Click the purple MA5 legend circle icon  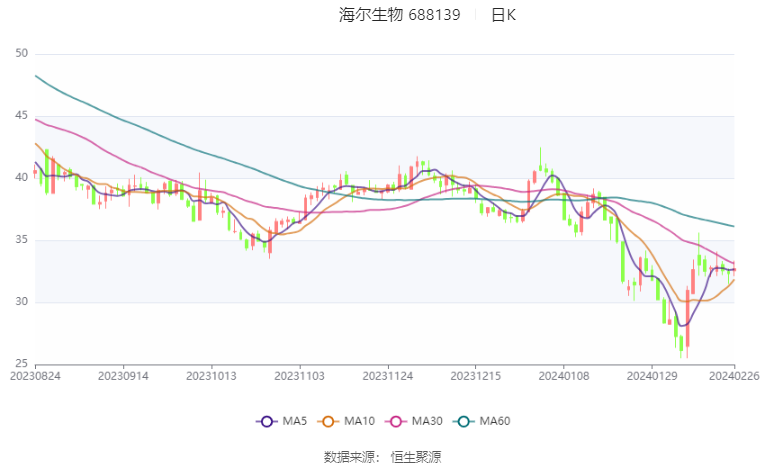pos(266,422)
